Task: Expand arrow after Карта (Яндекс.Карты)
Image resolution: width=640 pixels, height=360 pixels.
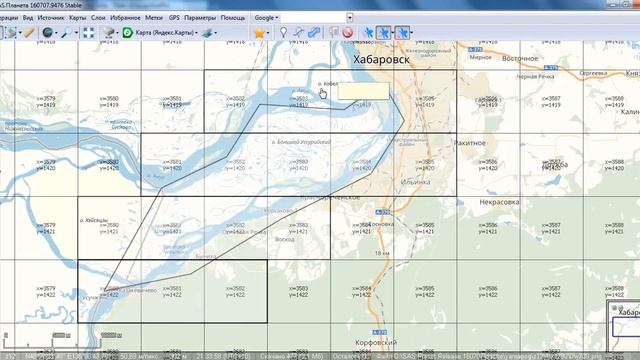Action: point(197,33)
